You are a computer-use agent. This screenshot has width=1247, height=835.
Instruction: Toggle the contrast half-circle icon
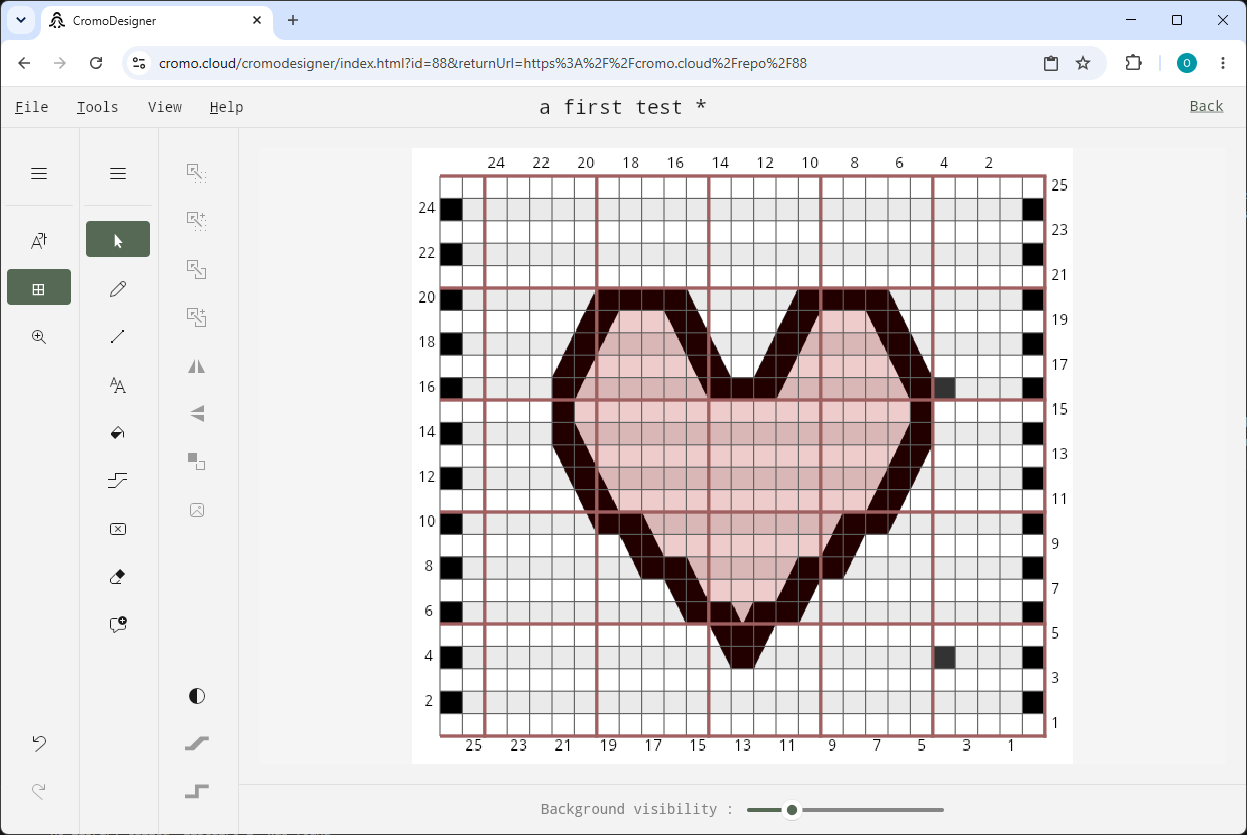(x=197, y=696)
